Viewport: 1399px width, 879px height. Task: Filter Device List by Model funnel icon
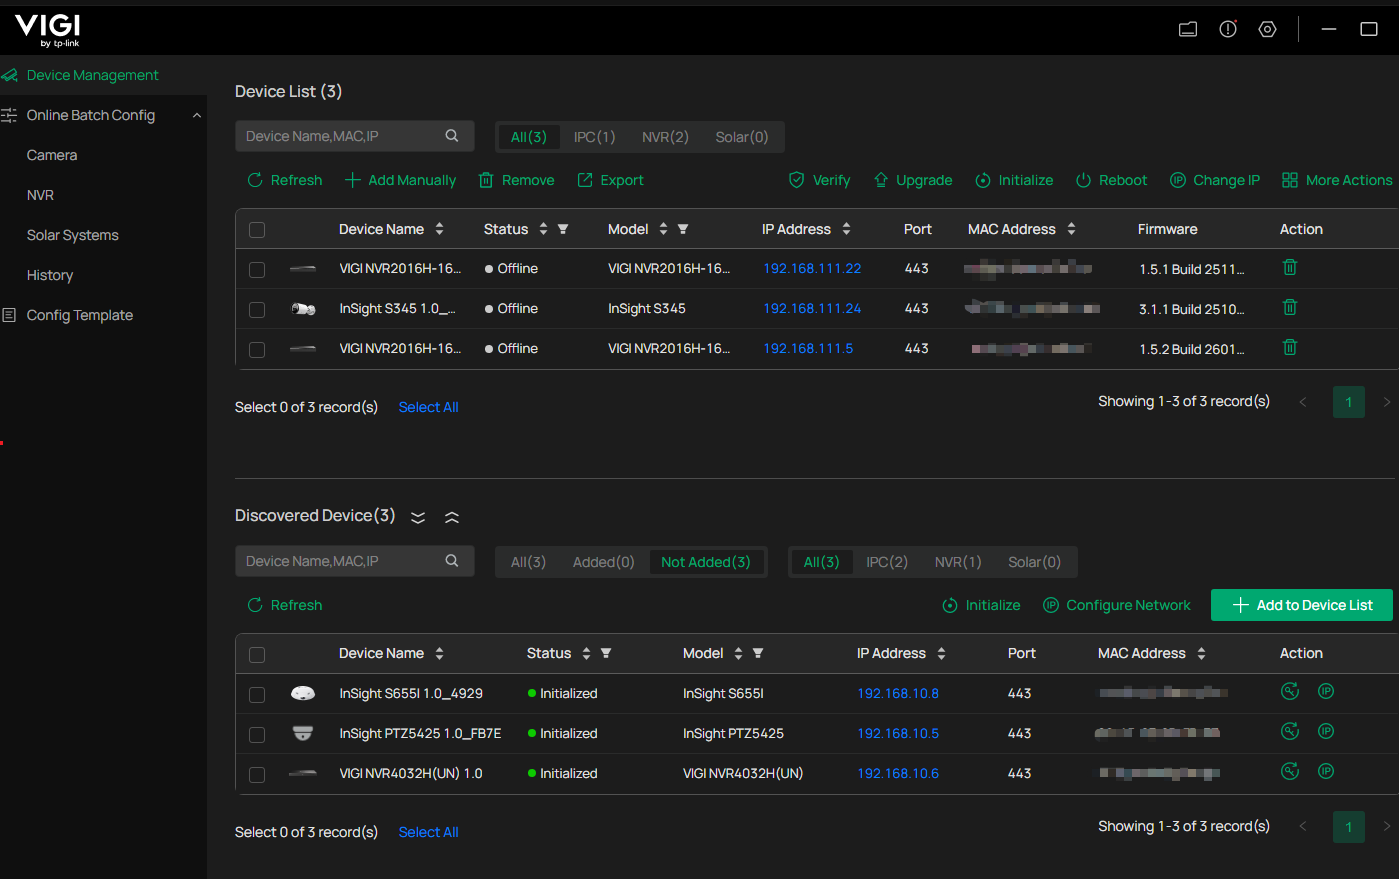(x=683, y=229)
